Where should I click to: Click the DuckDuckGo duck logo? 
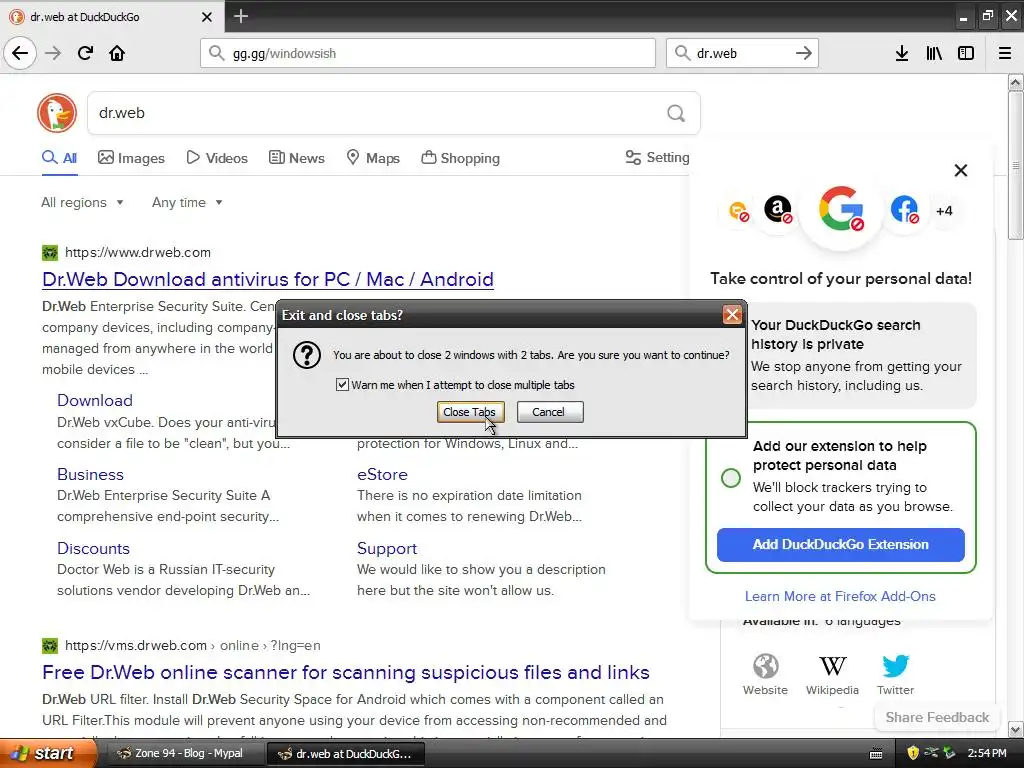57,113
